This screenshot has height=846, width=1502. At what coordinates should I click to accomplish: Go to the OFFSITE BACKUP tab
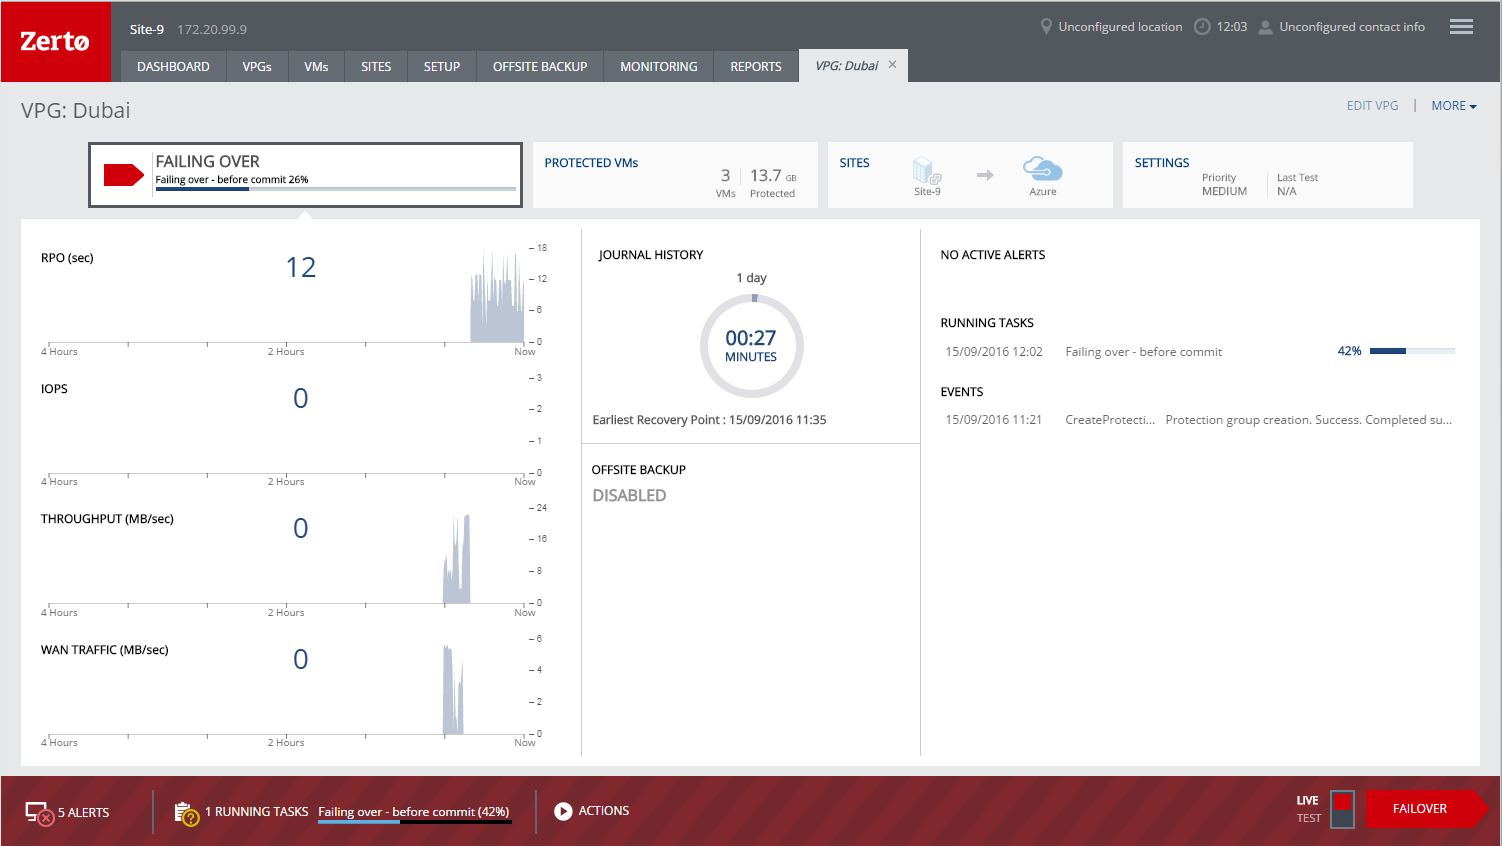point(540,66)
